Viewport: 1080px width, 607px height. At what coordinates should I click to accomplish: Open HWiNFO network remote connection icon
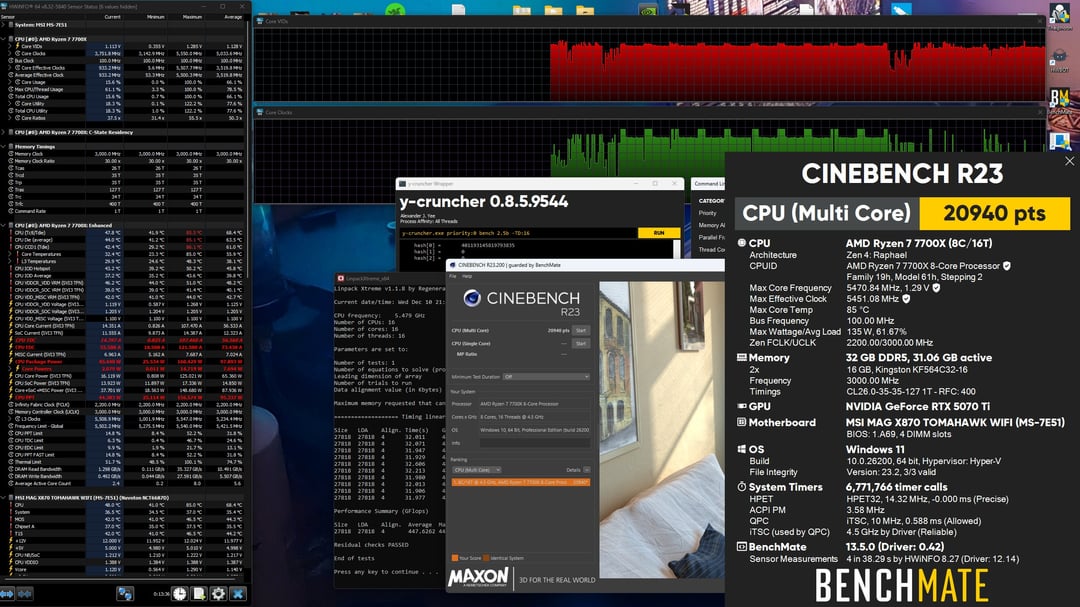click(125, 593)
